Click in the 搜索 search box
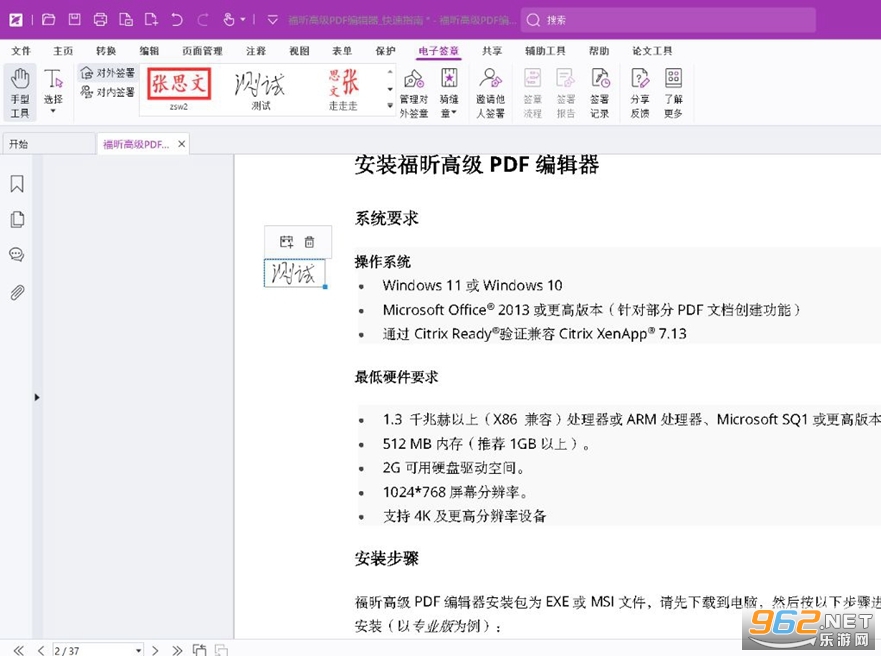881x656 pixels. [667, 20]
